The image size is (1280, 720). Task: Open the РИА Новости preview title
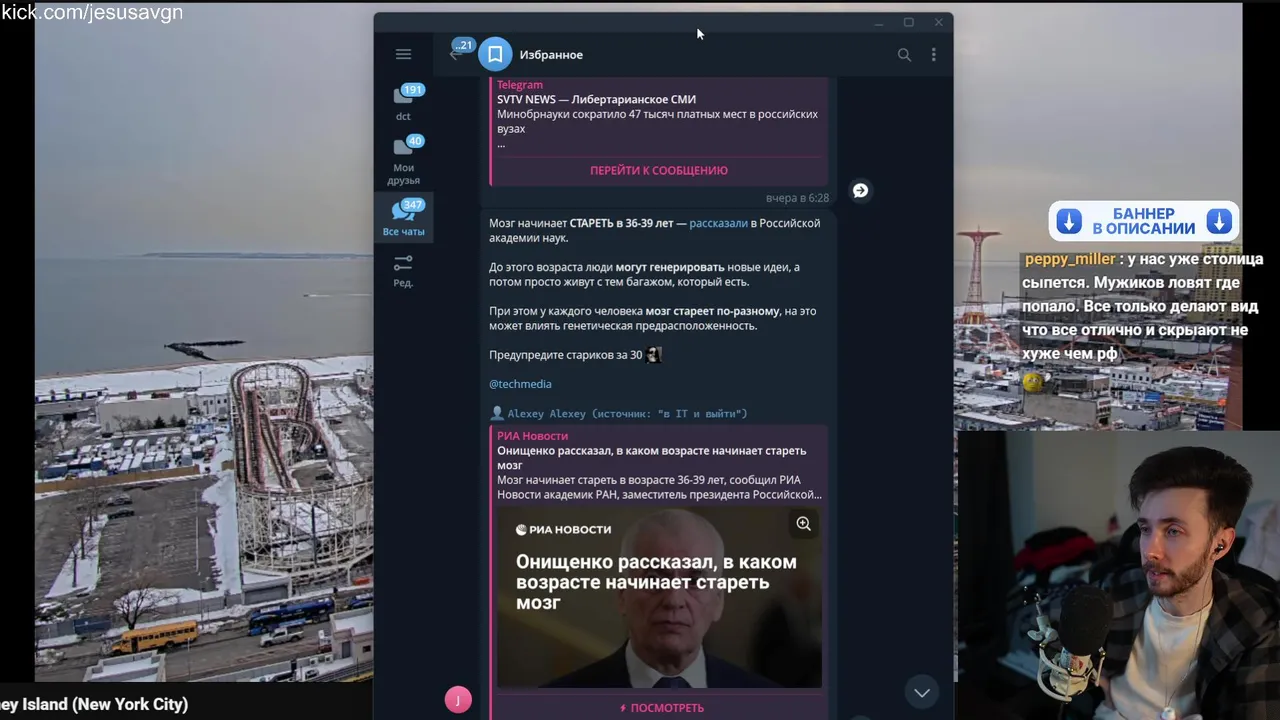532,436
